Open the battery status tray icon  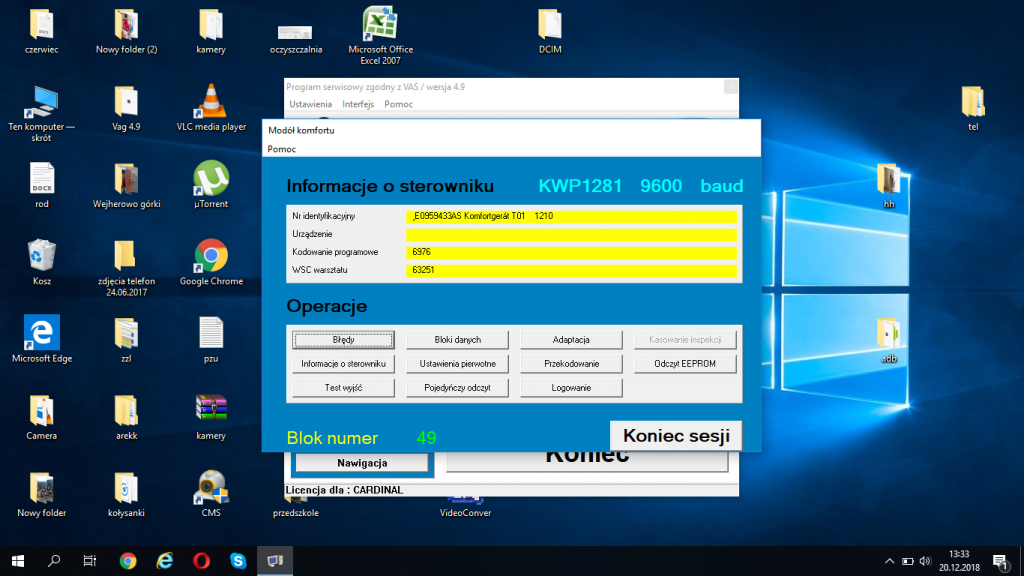tap(908, 561)
